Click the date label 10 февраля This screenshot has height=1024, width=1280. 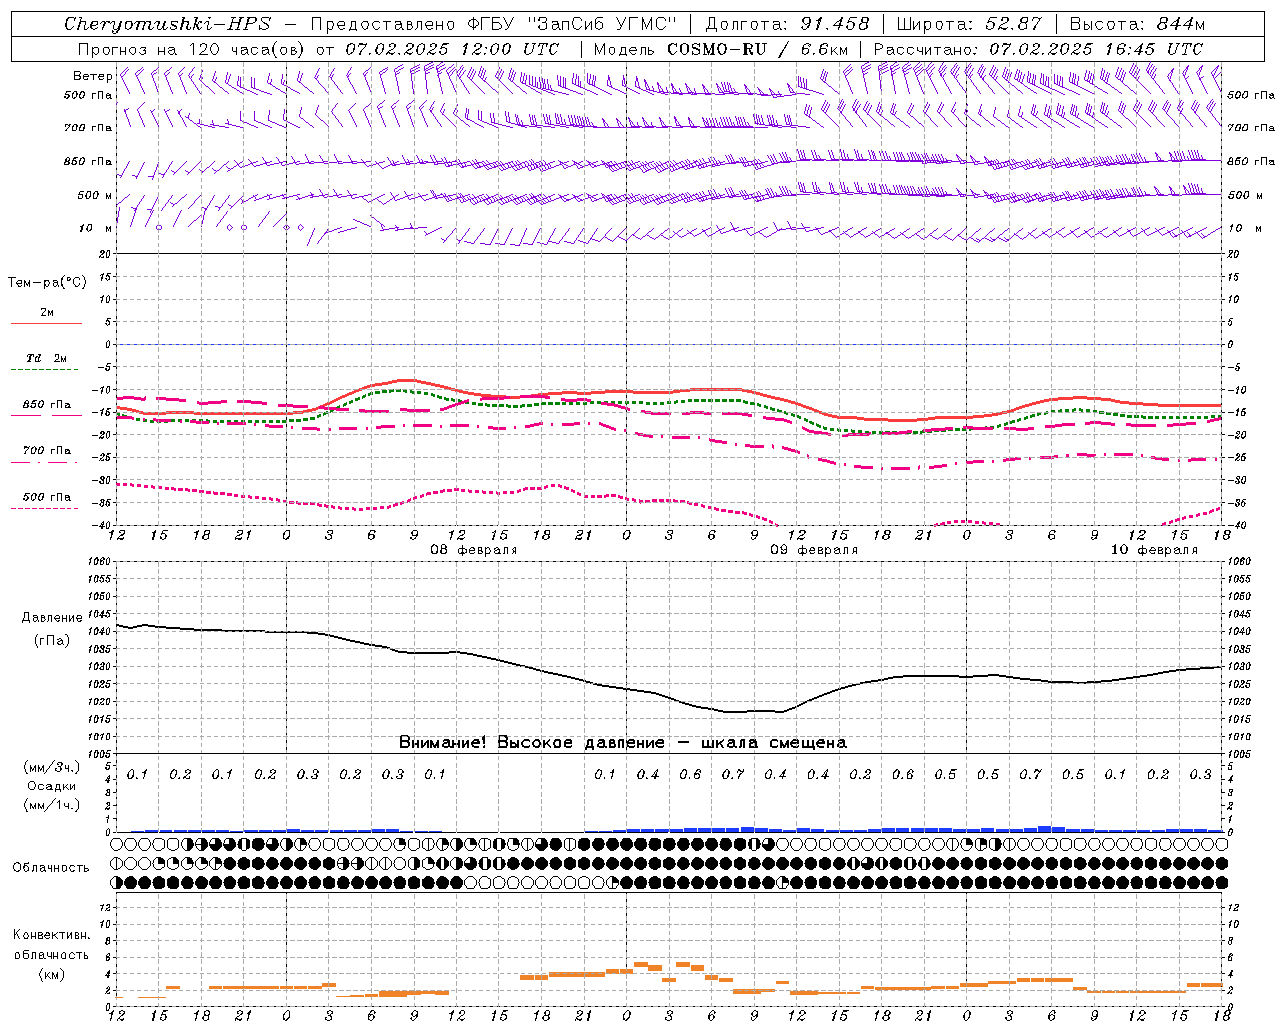(1154, 550)
